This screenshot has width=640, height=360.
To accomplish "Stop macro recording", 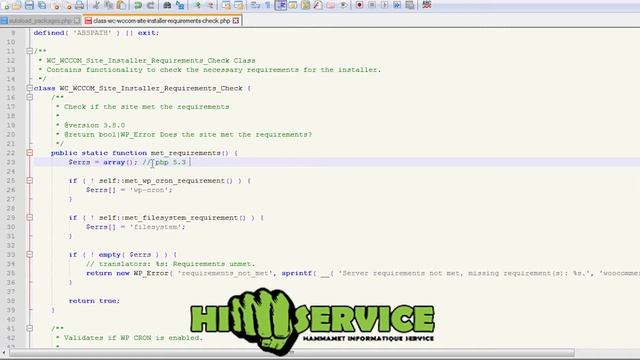I will (x=372, y=5).
